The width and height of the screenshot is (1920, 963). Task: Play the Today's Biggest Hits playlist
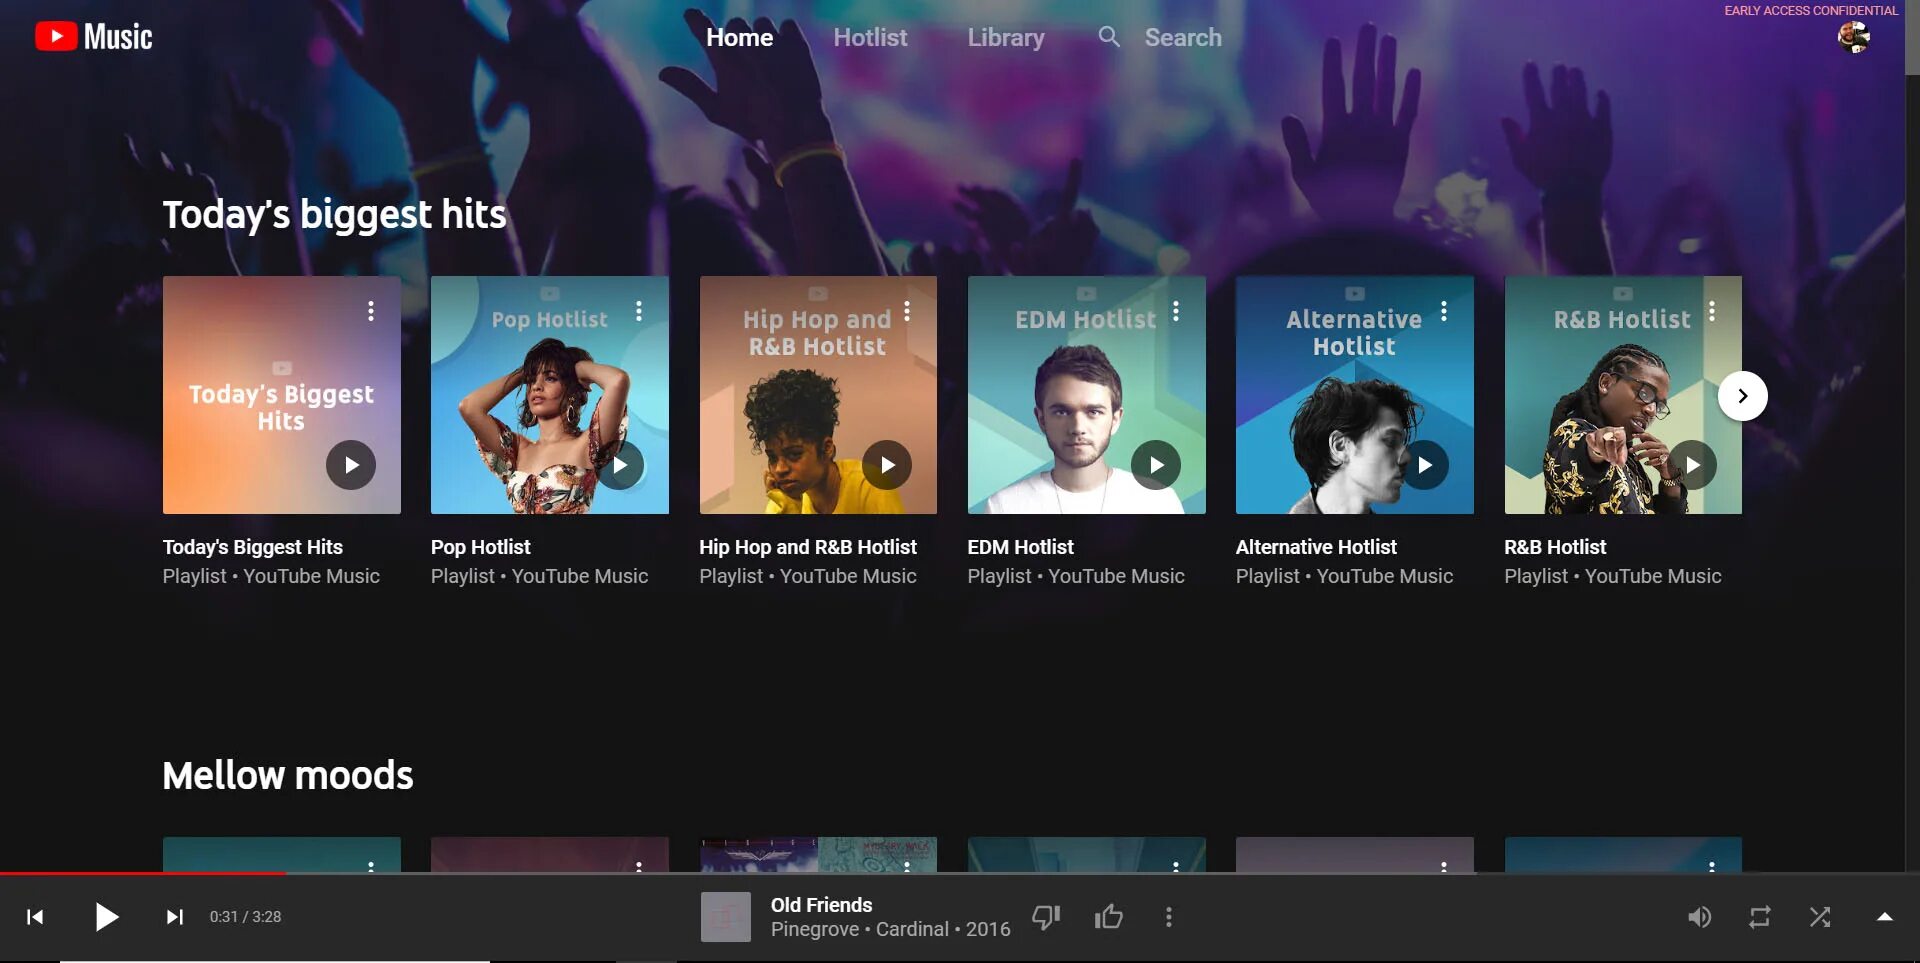pos(351,465)
